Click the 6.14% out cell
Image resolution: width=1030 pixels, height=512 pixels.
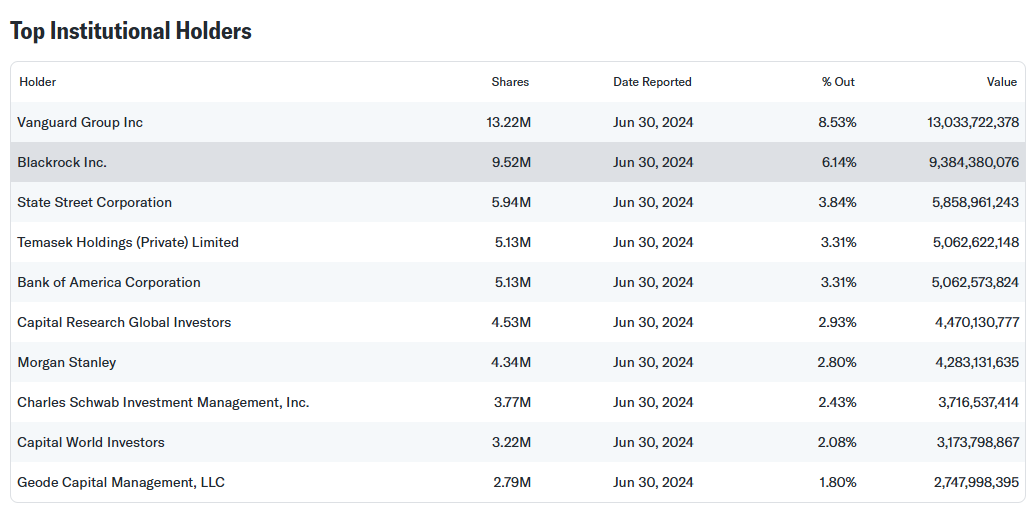pyautogui.click(x=839, y=162)
